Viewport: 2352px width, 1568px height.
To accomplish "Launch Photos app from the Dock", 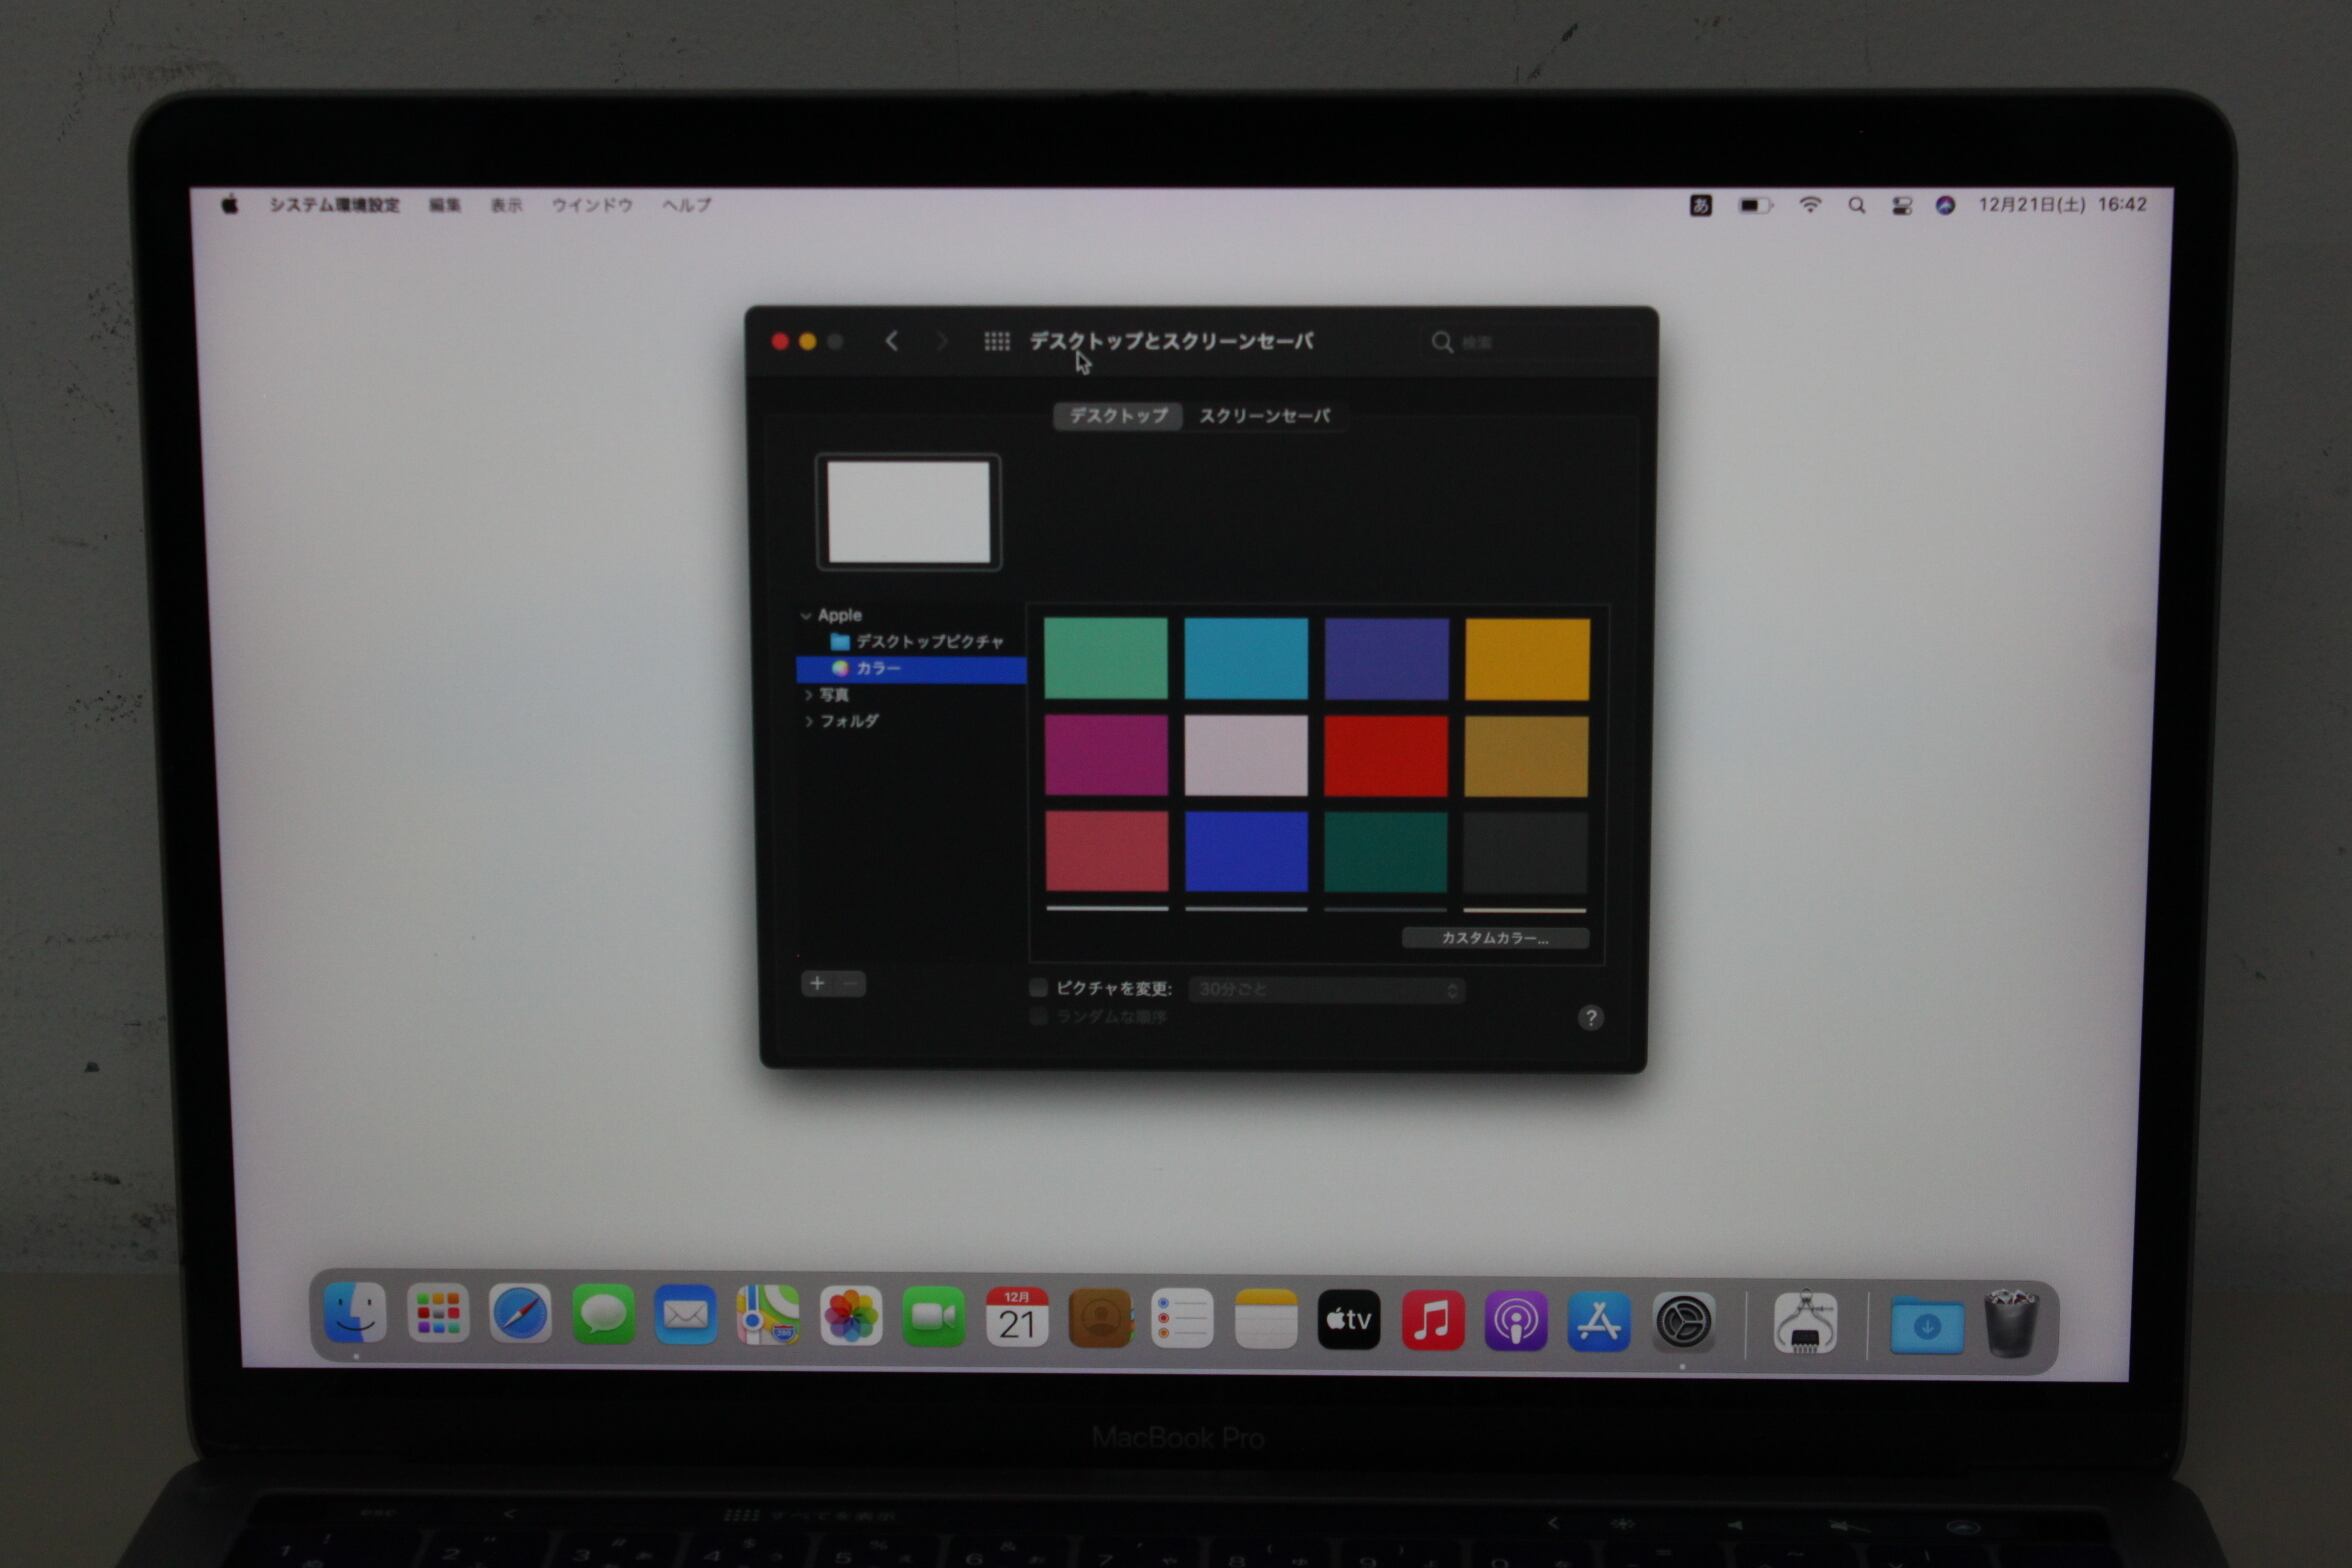I will [x=850, y=1317].
